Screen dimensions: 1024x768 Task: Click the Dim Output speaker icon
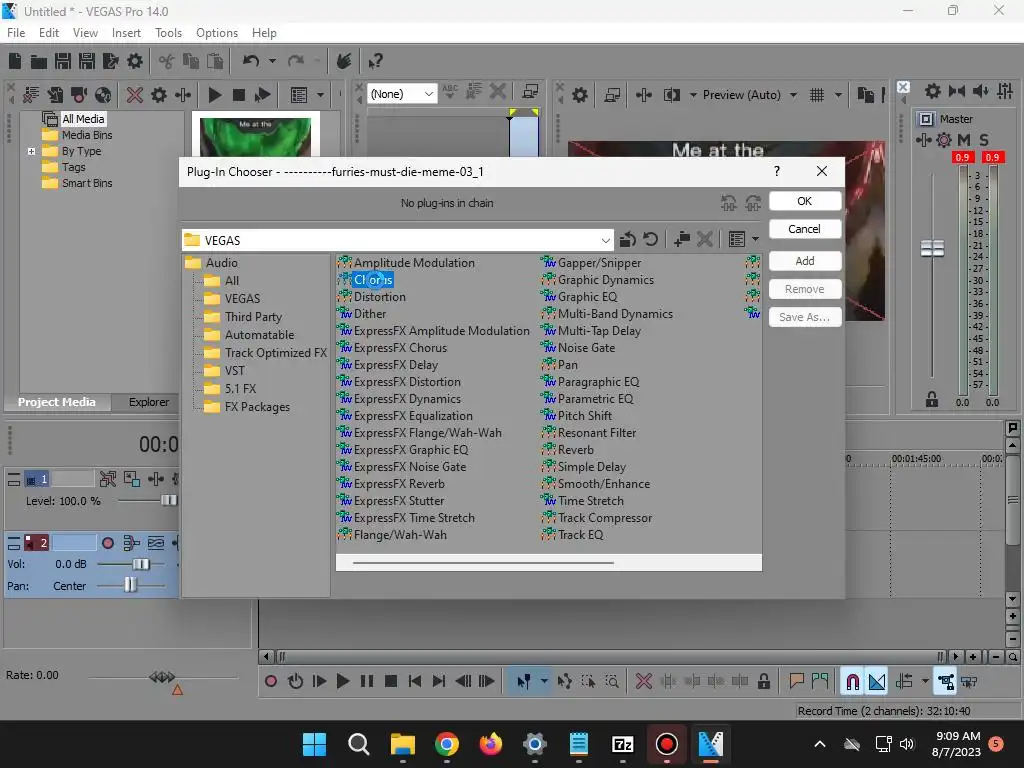[x=980, y=91]
